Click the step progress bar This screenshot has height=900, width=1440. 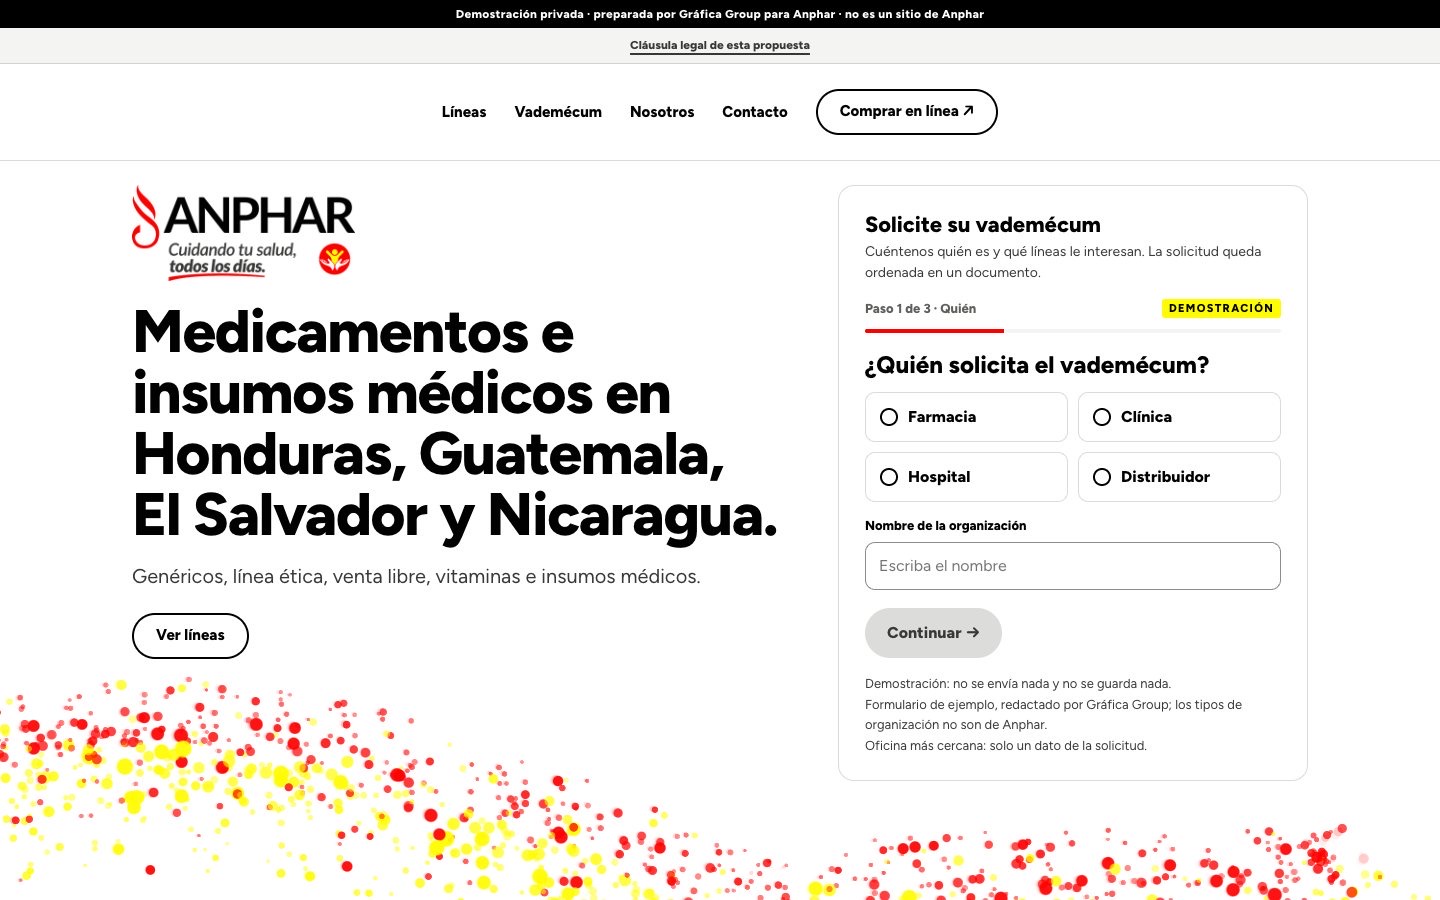1073,330
